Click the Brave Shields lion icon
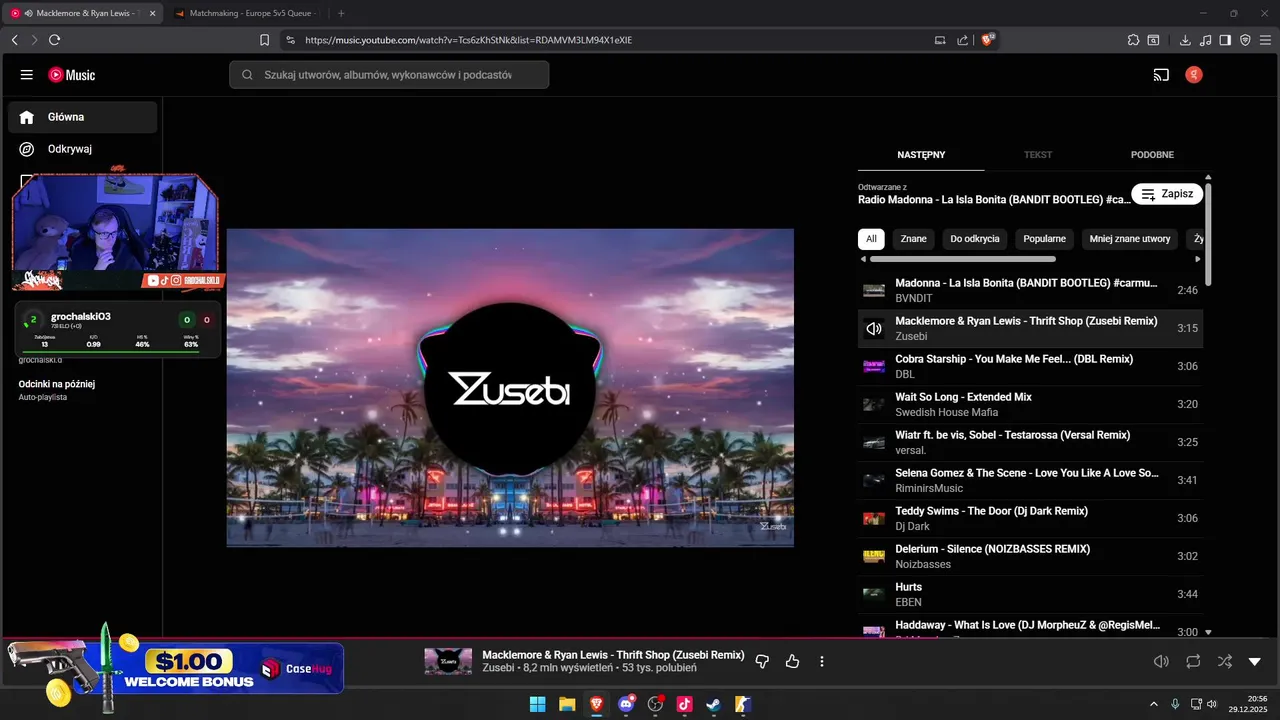Screen dimensions: 1280x720 click(988, 40)
